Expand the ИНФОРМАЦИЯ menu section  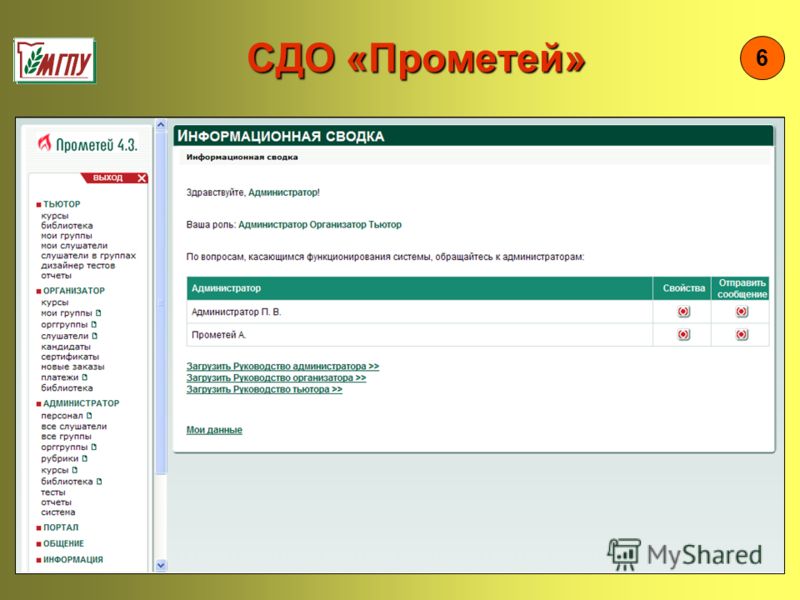[x=69, y=560]
